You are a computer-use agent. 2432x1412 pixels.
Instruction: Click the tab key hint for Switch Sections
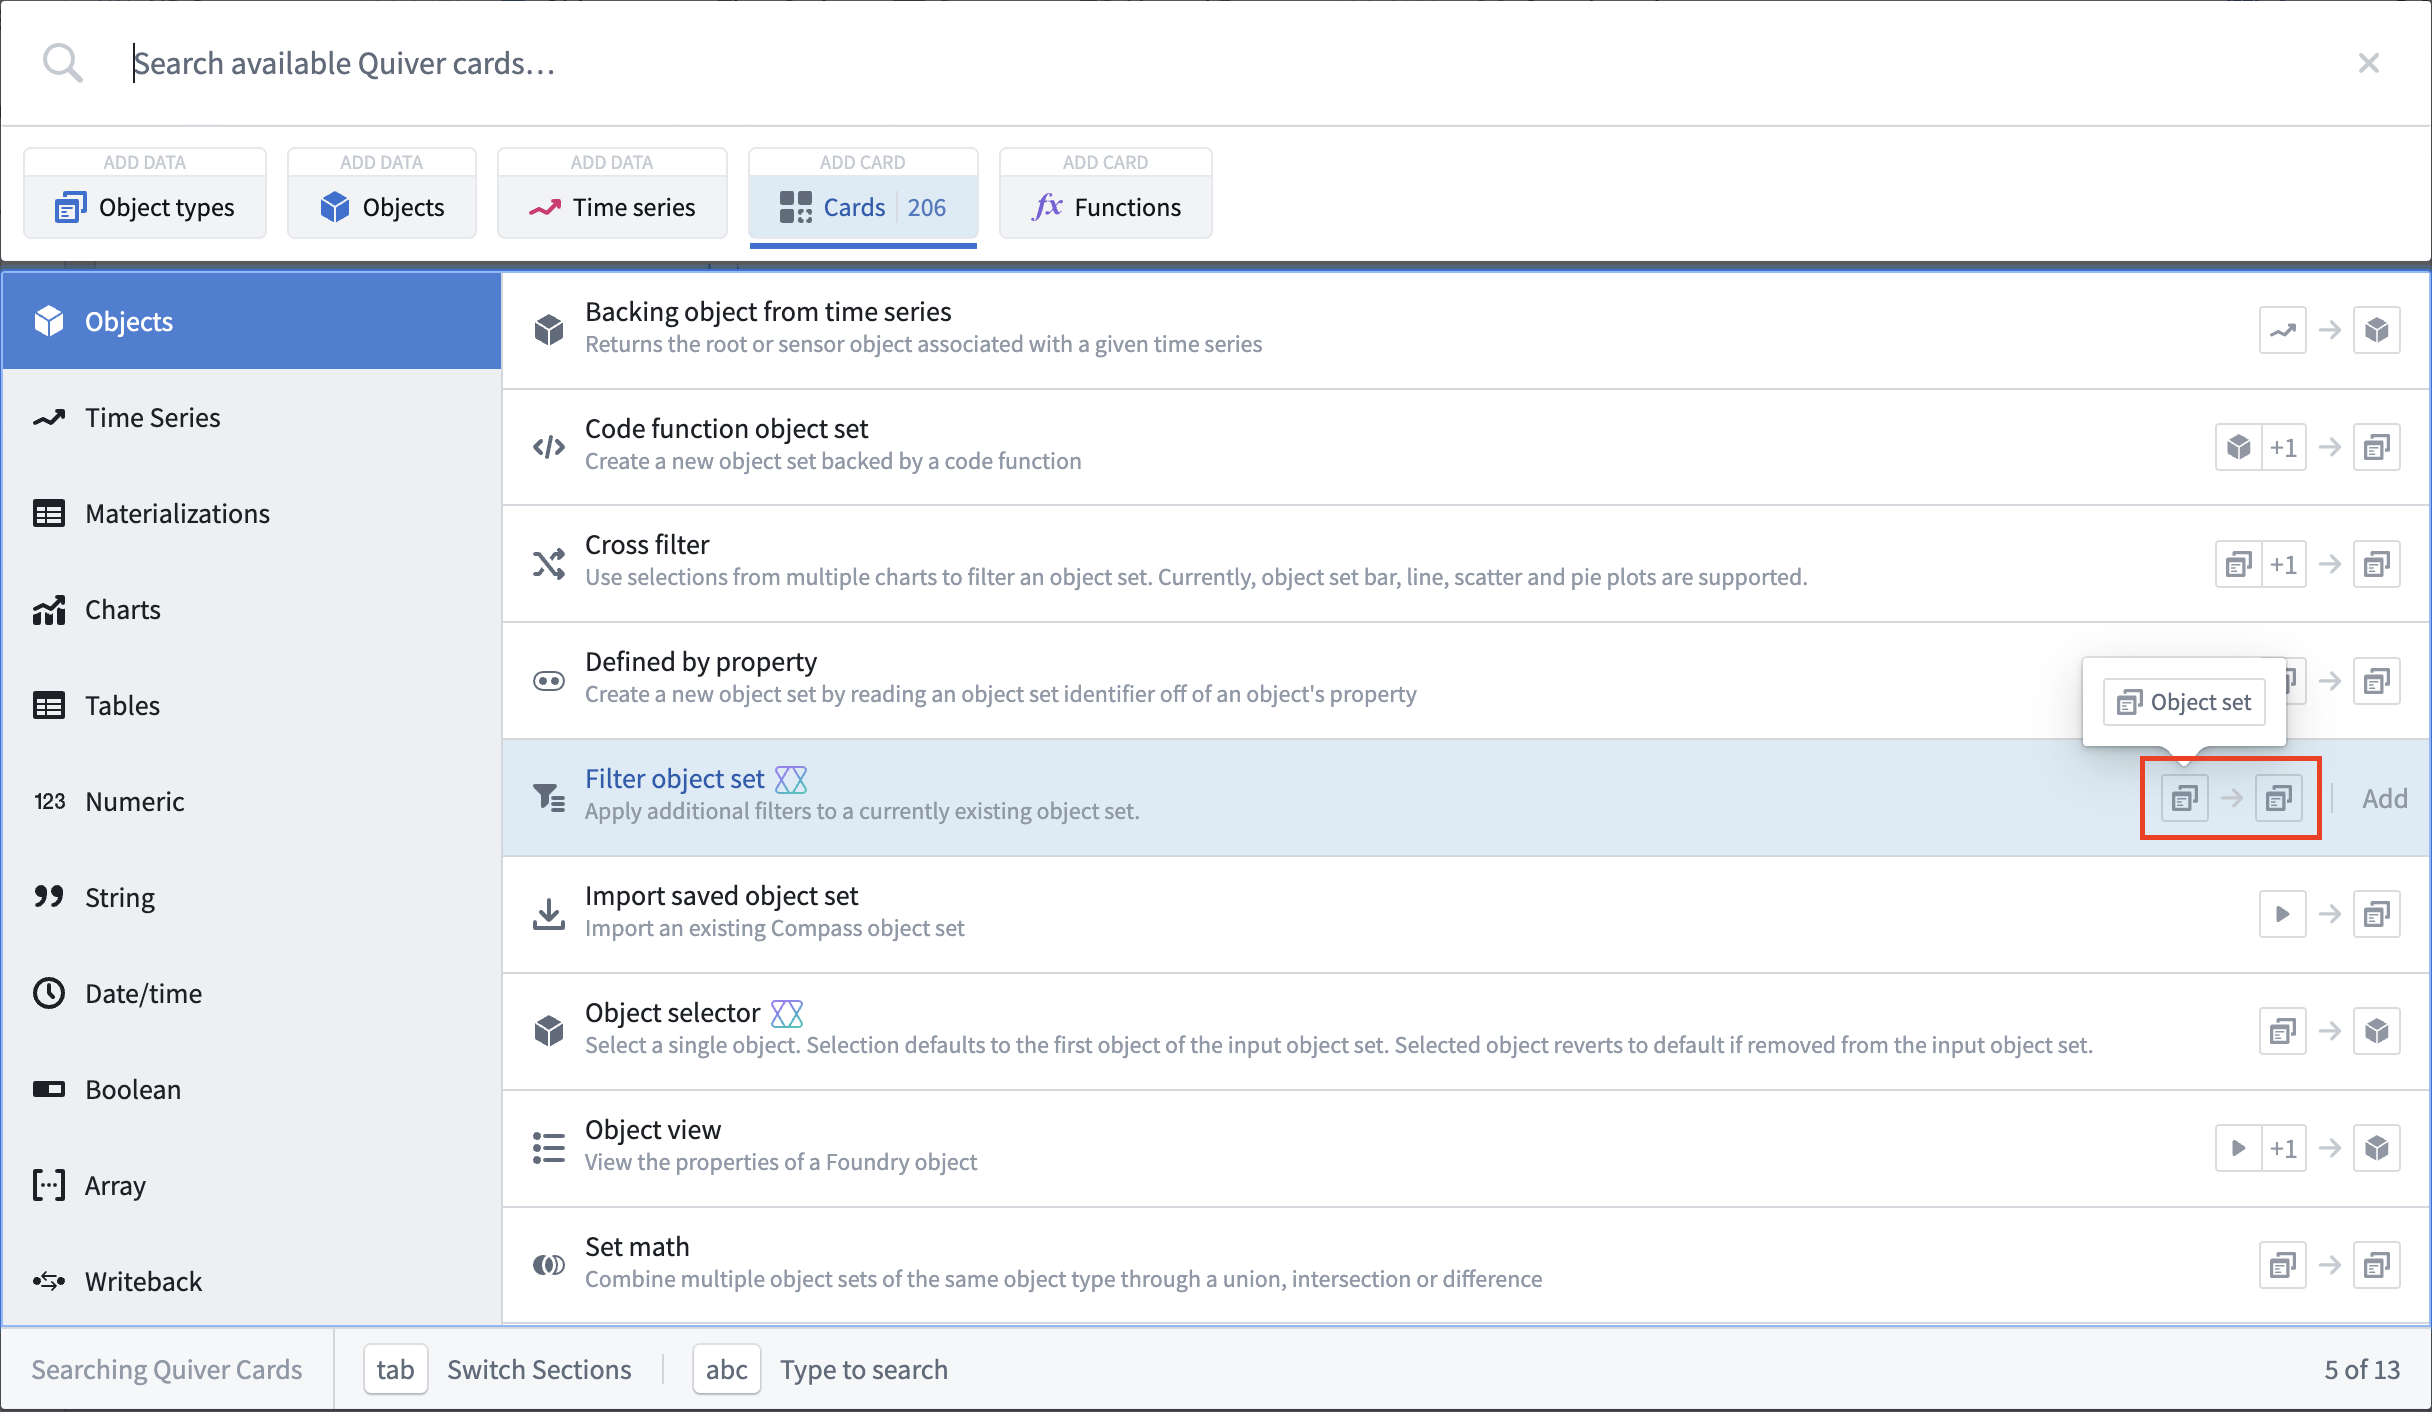coord(395,1369)
